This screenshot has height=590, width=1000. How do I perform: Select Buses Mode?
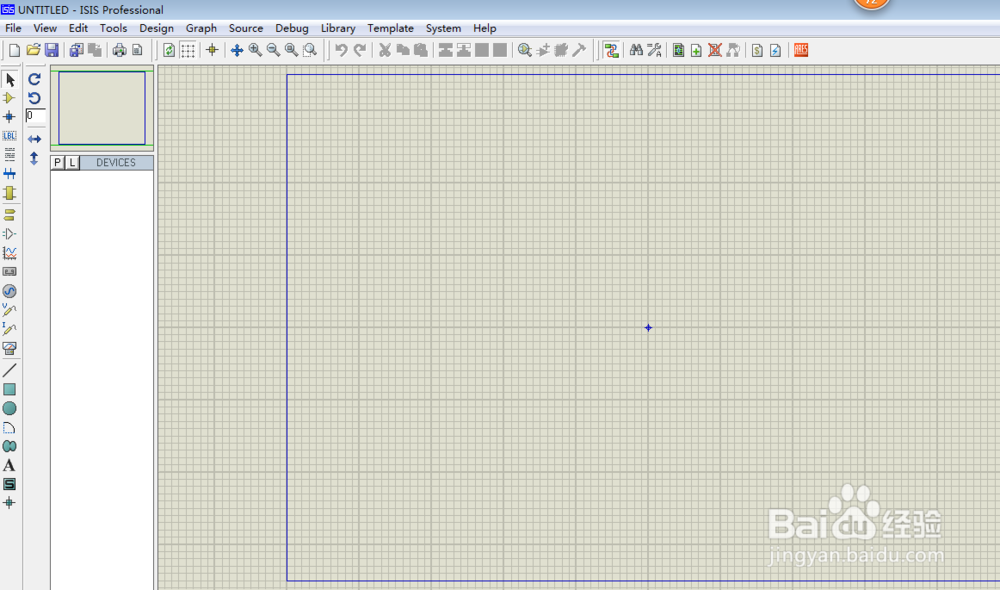(x=10, y=173)
